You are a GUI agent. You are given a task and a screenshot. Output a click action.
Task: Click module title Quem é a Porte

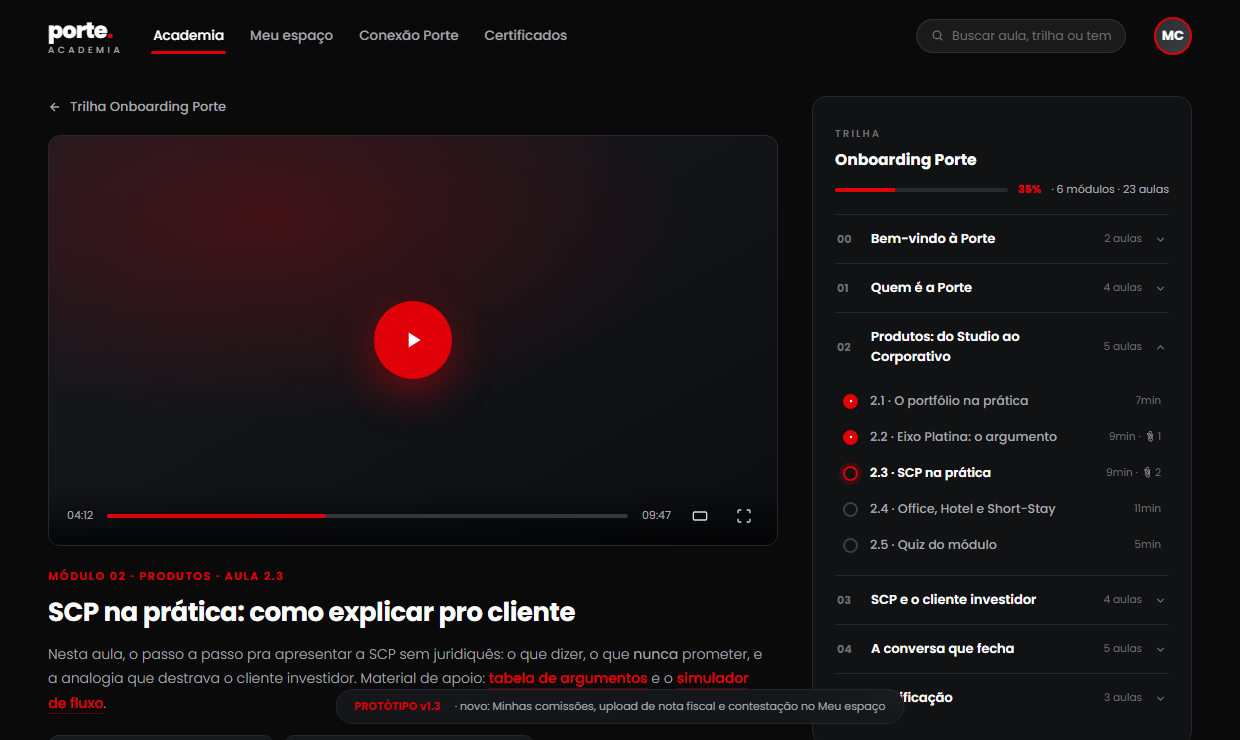tap(921, 288)
